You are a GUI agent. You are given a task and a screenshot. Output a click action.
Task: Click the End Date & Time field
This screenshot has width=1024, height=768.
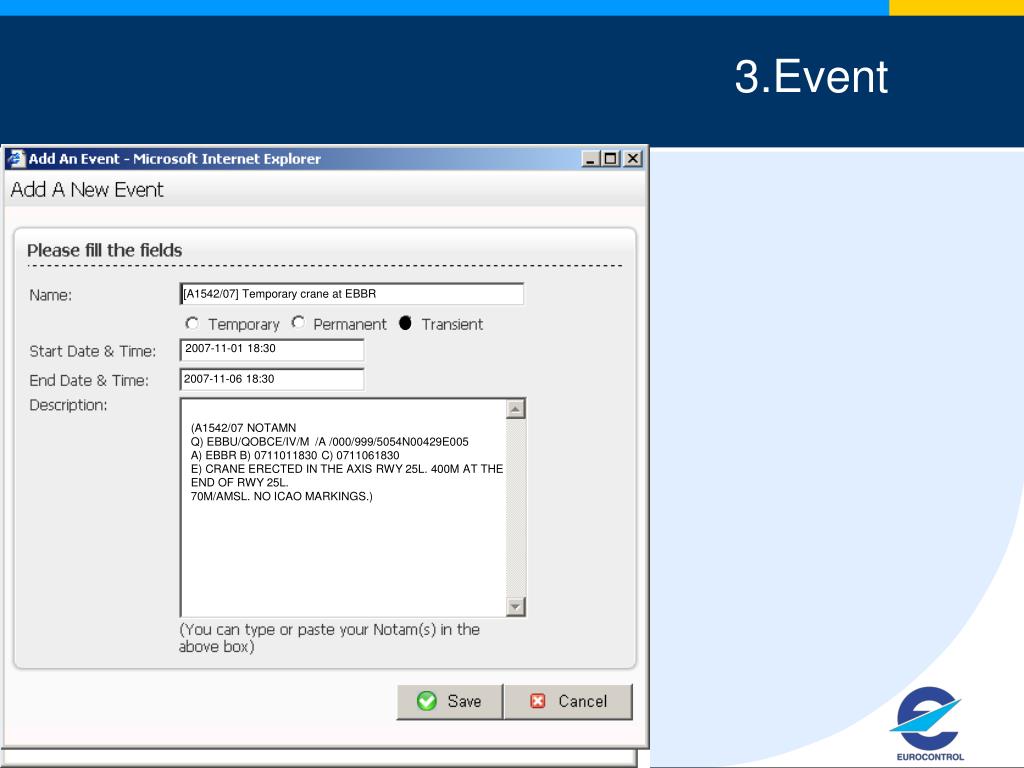tap(272, 379)
